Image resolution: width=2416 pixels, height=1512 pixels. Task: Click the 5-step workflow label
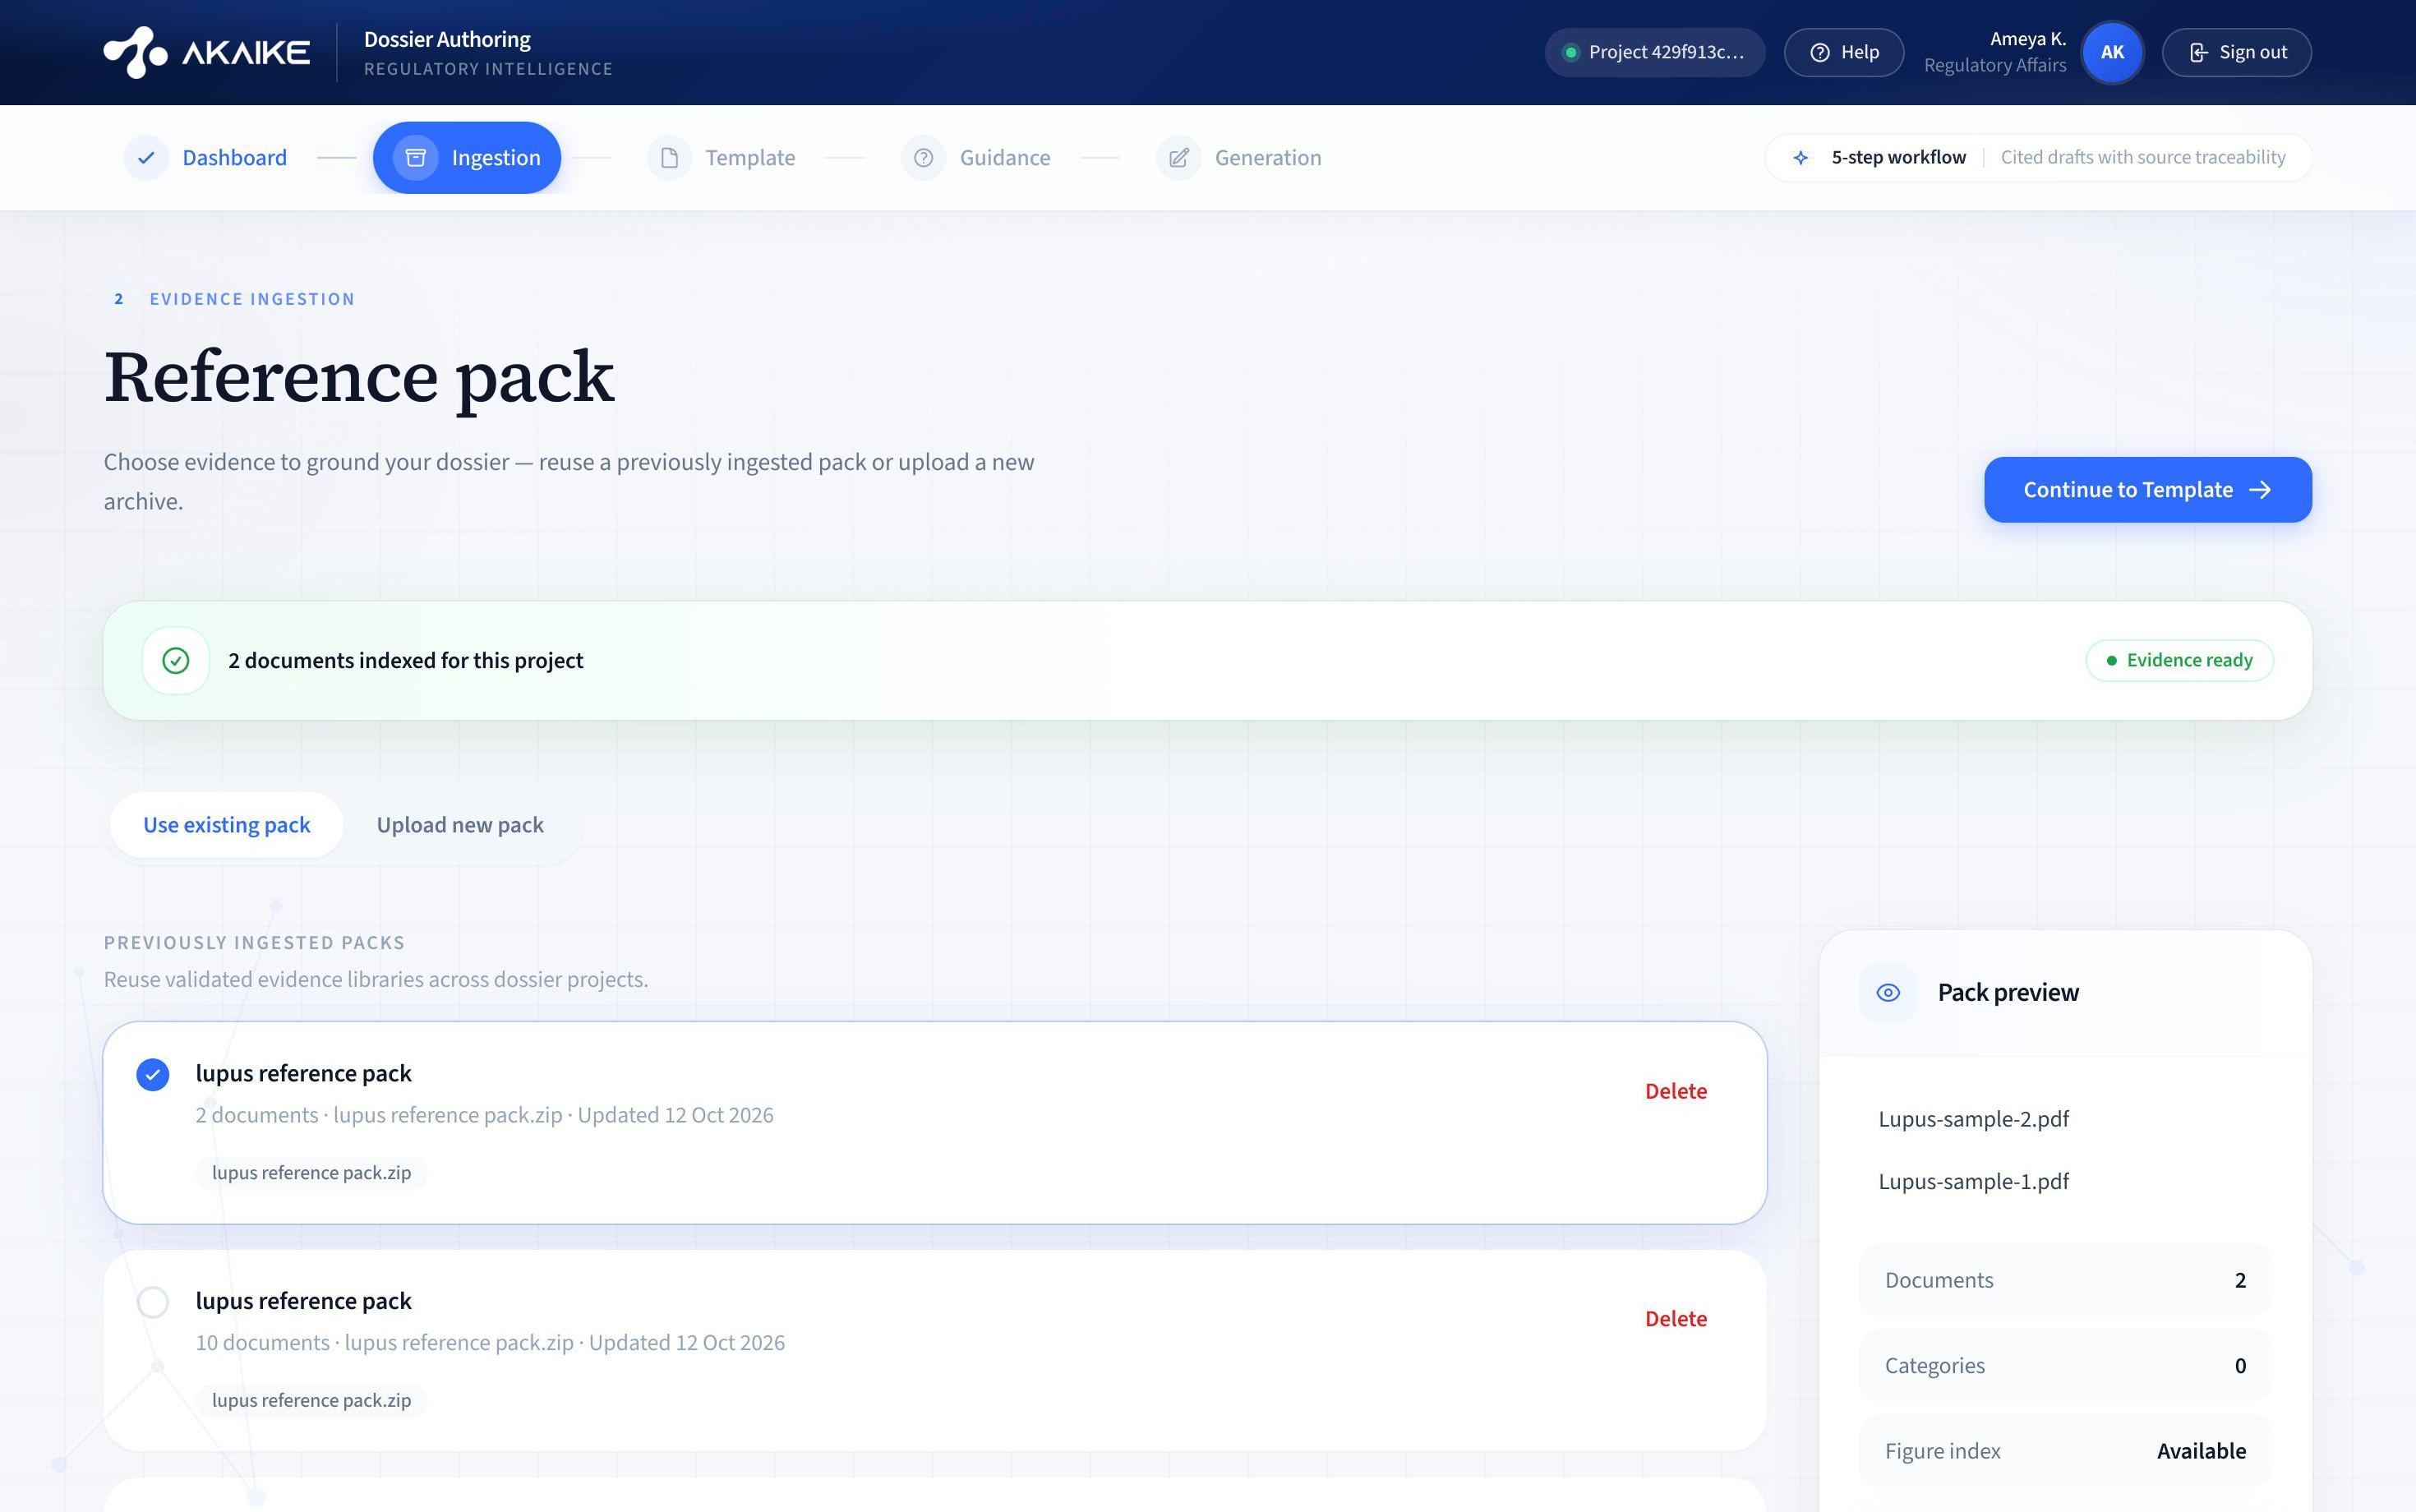[x=1898, y=158]
